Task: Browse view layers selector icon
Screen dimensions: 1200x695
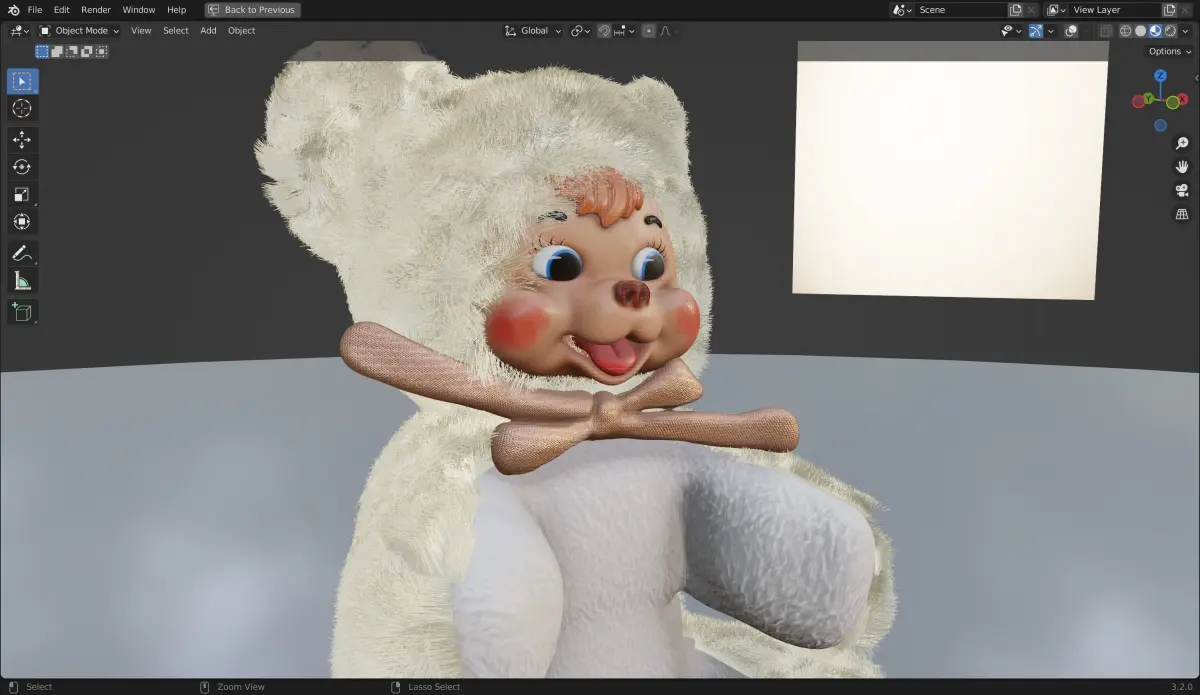Action: pyautogui.click(x=1056, y=10)
